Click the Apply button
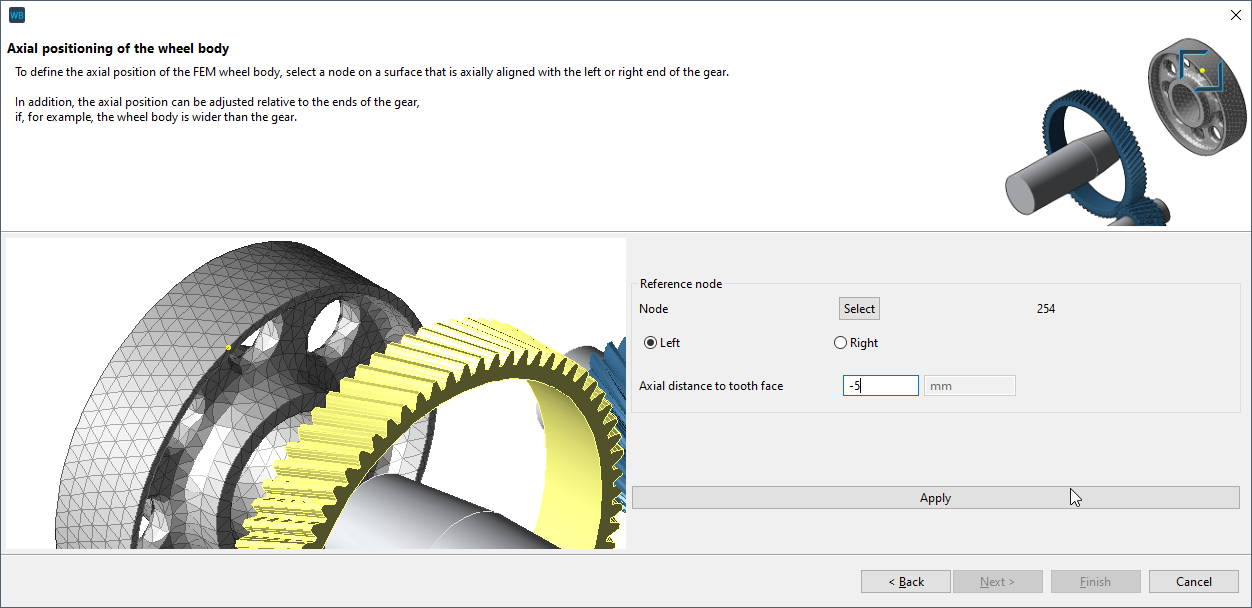The height and width of the screenshot is (608, 1252). point(935,498)
